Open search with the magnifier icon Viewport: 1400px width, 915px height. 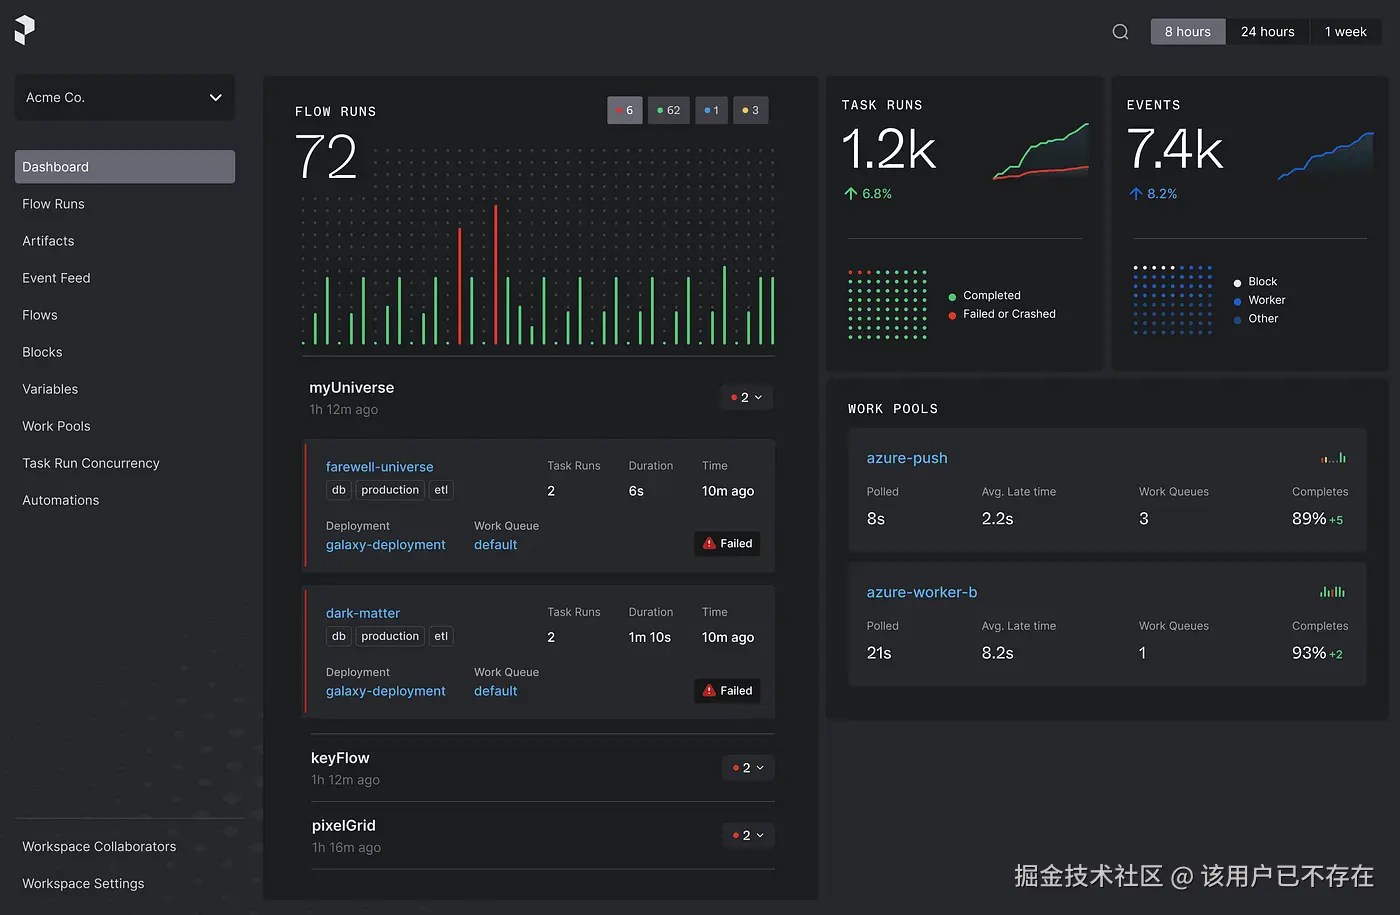click(1120, 32)
